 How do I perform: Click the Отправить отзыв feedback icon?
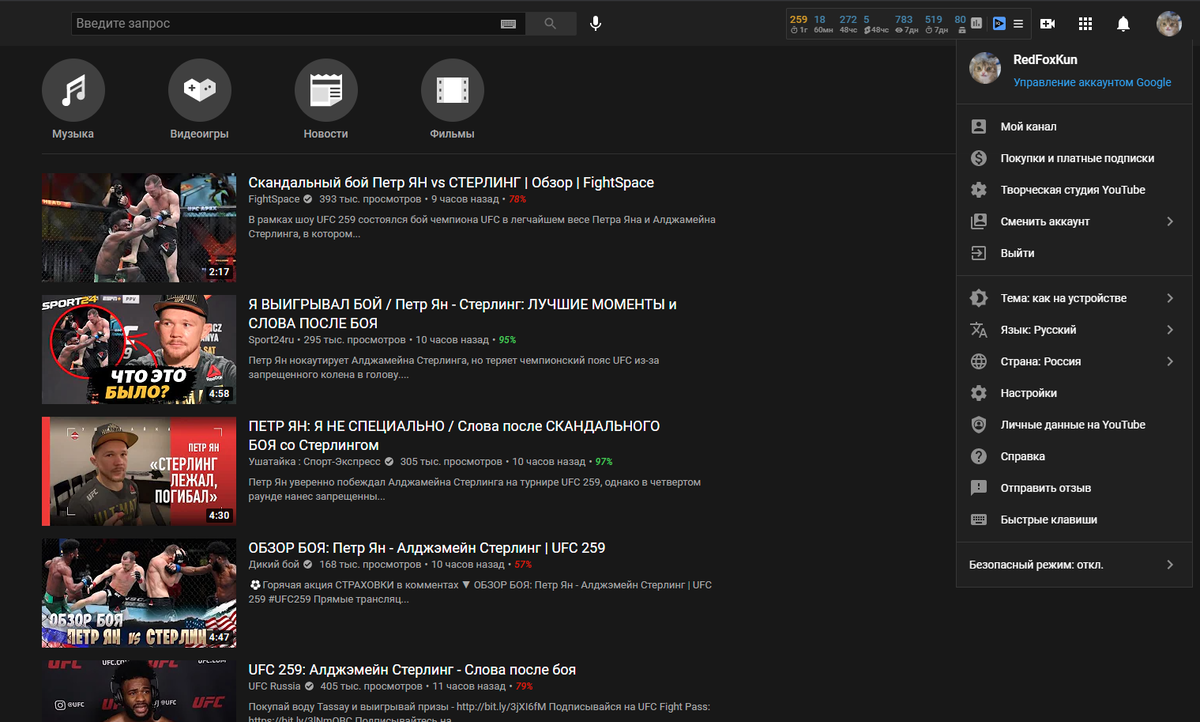click(979, 488)
